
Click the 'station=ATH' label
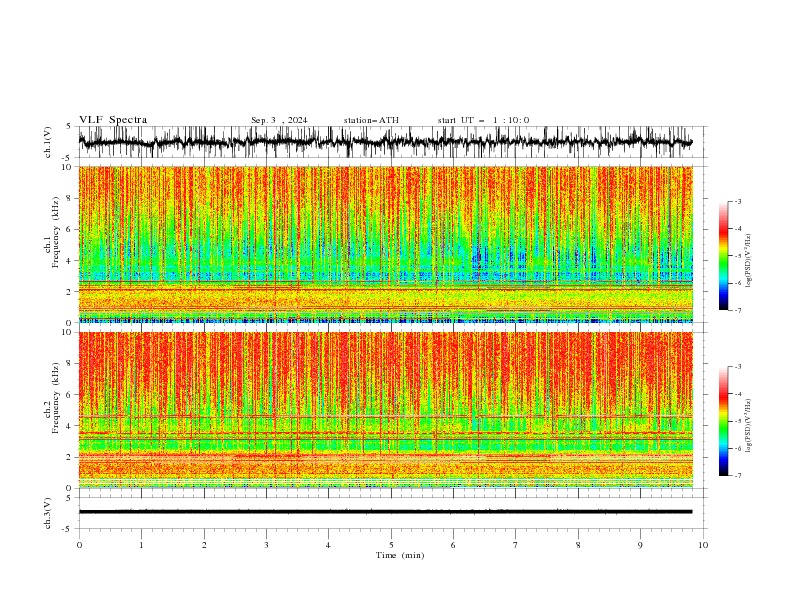[371, 120]
